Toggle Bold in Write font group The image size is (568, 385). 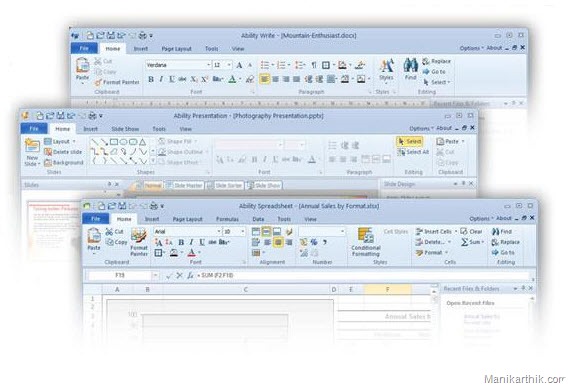pyautogui.click(x=151, y=79)
